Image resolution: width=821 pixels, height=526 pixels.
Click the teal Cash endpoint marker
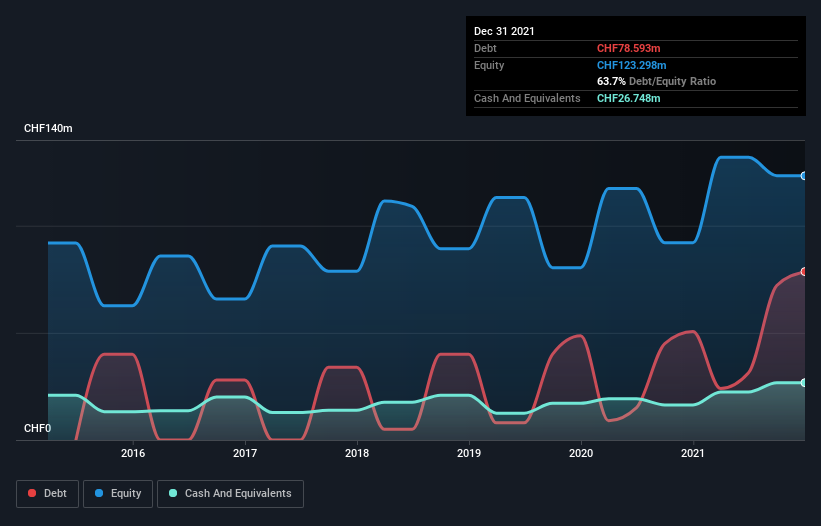[x=804, y=383]
